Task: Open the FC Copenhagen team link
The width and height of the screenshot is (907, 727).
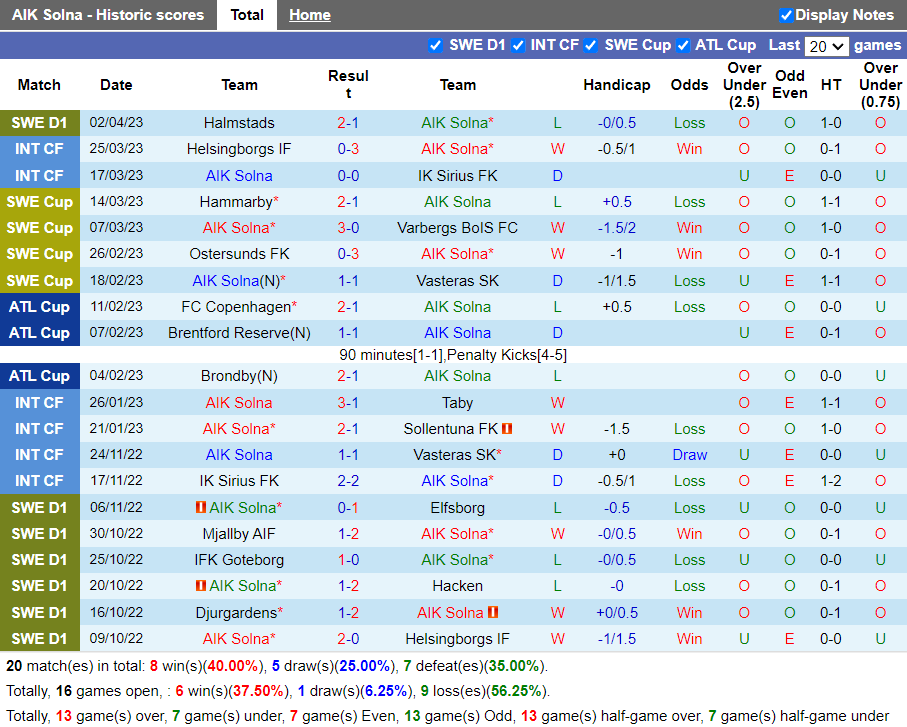Action: tap(236, 307)
